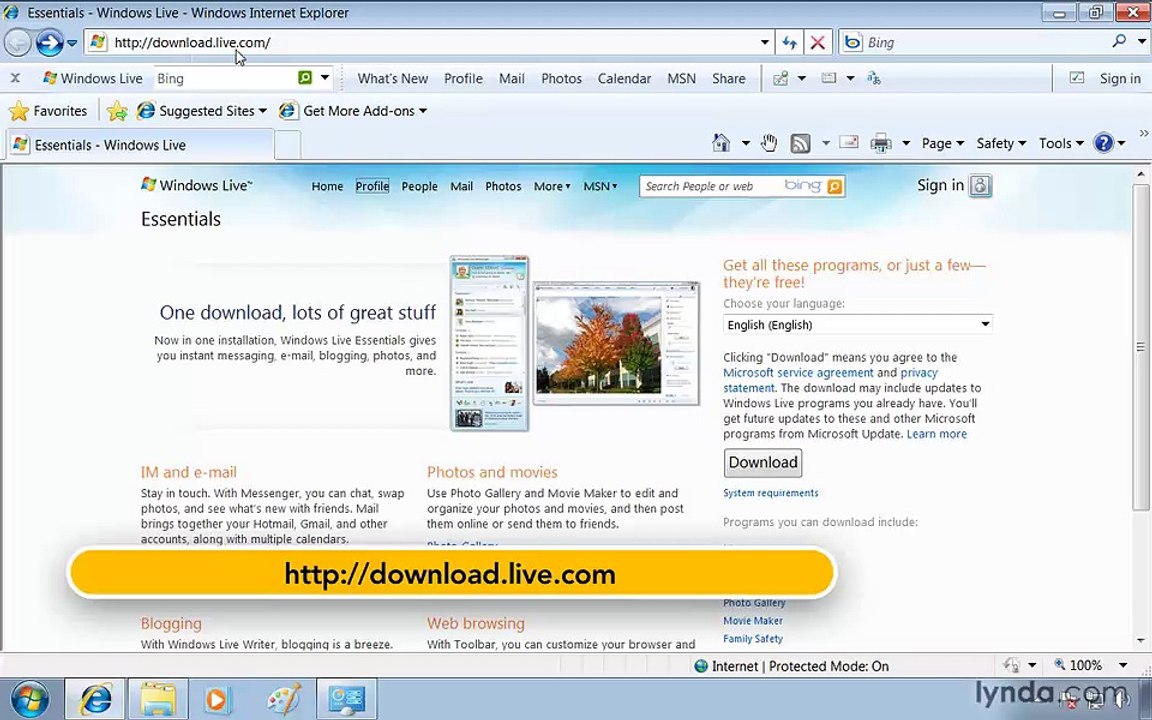Image resolution: width=1152 pixels, height=720 pixels.
Task: Click the Messenger and Photo Gallery screenshot image
Action: [x=575, y=343]
